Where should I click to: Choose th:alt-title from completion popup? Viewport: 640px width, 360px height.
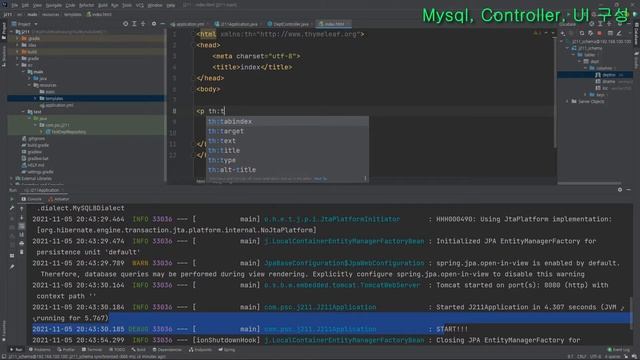click(287, 170)
